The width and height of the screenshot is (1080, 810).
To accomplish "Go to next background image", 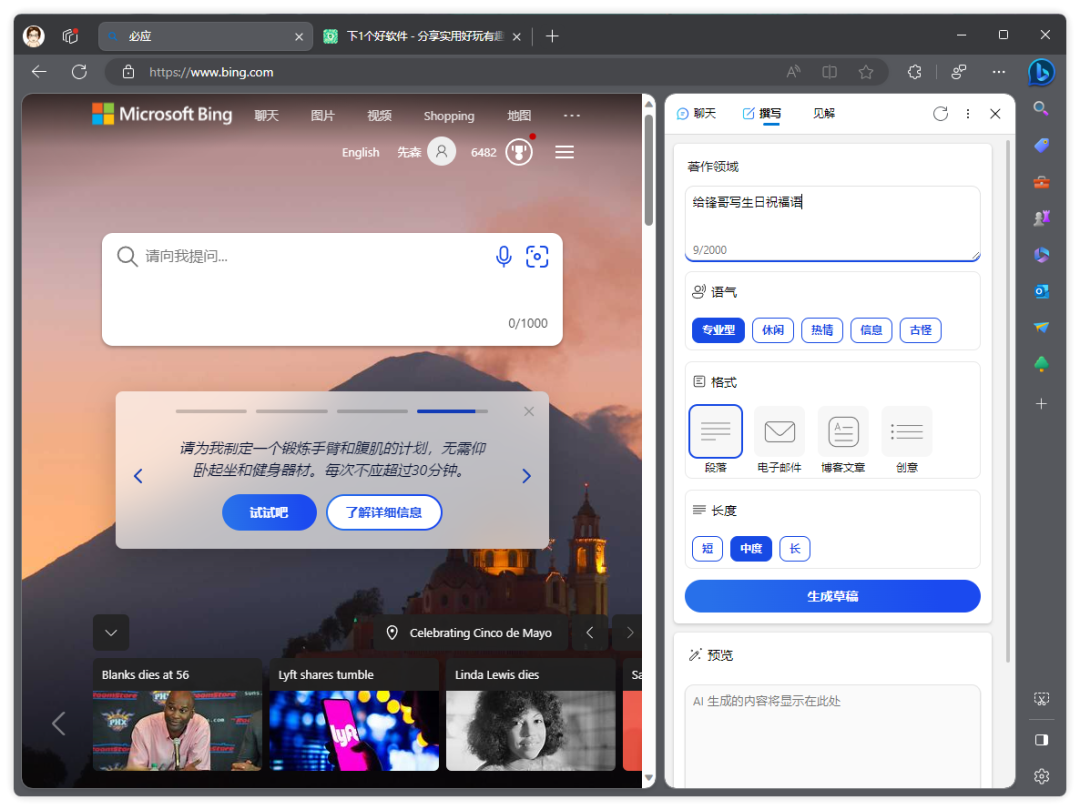I will click(628, 632).
